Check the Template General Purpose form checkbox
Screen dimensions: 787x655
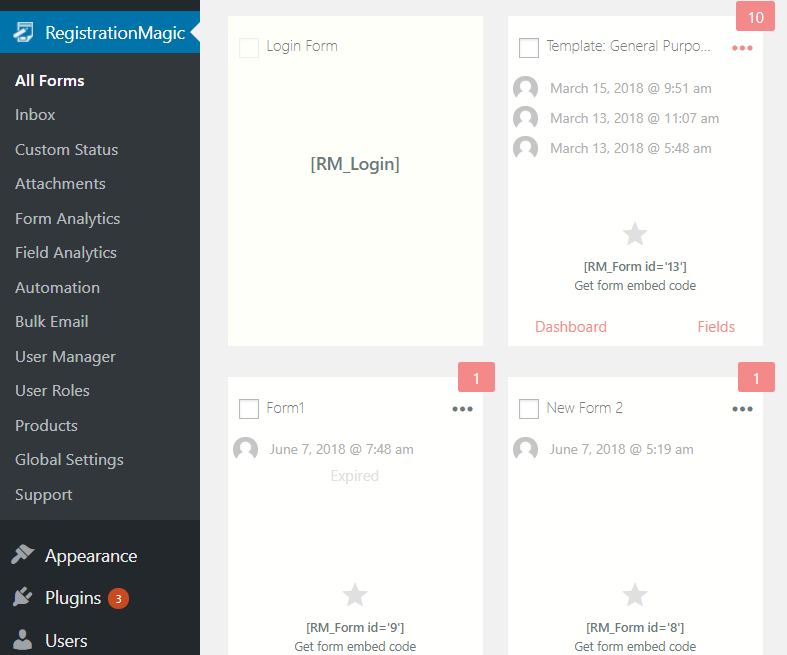(x=529, y=48)
